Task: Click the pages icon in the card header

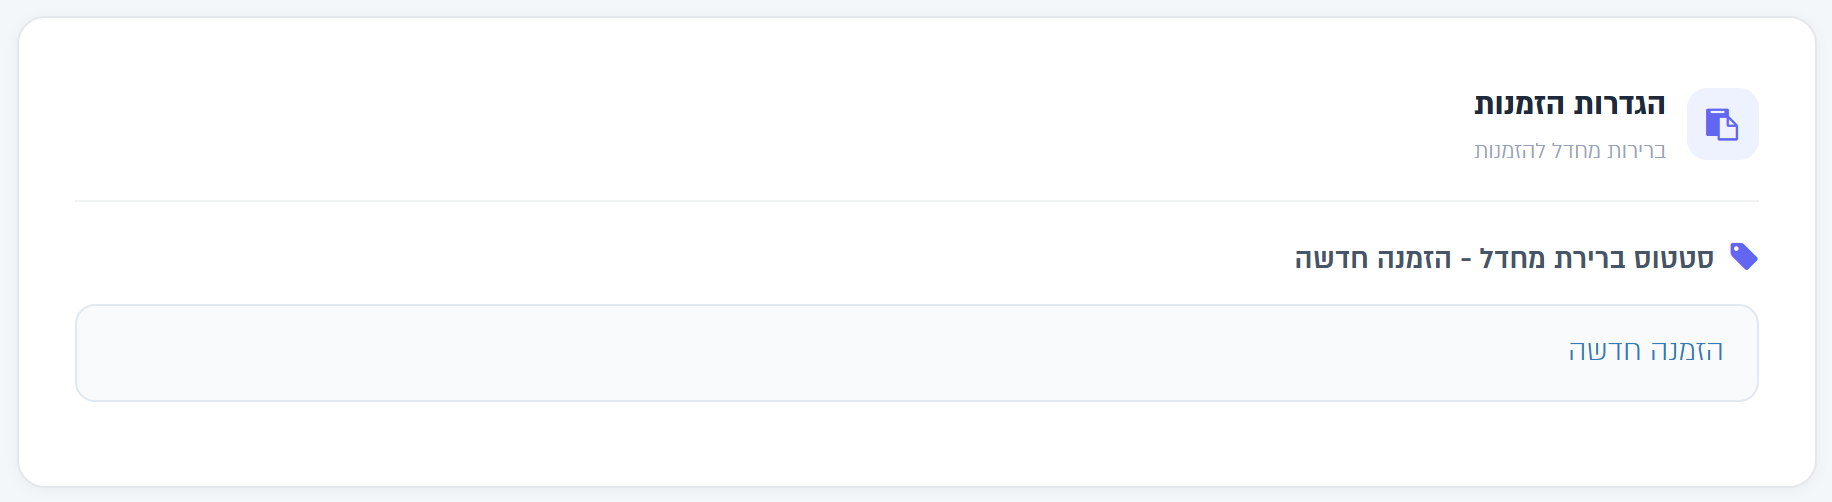Action: (1722, 124)
